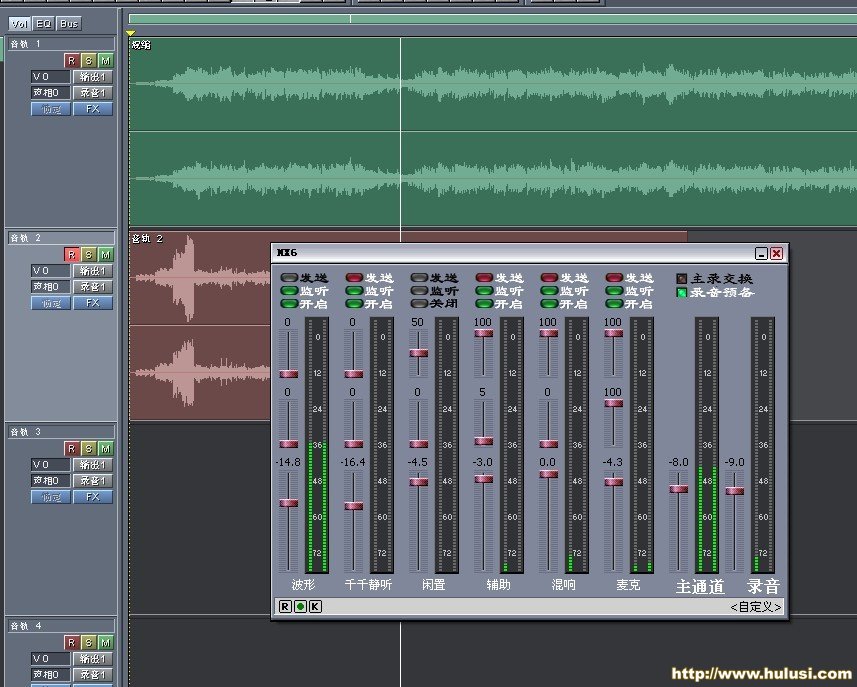This screenshot has height=687, width=857.
Task: Switch to the Bus tab
Action: coord(69,24)
